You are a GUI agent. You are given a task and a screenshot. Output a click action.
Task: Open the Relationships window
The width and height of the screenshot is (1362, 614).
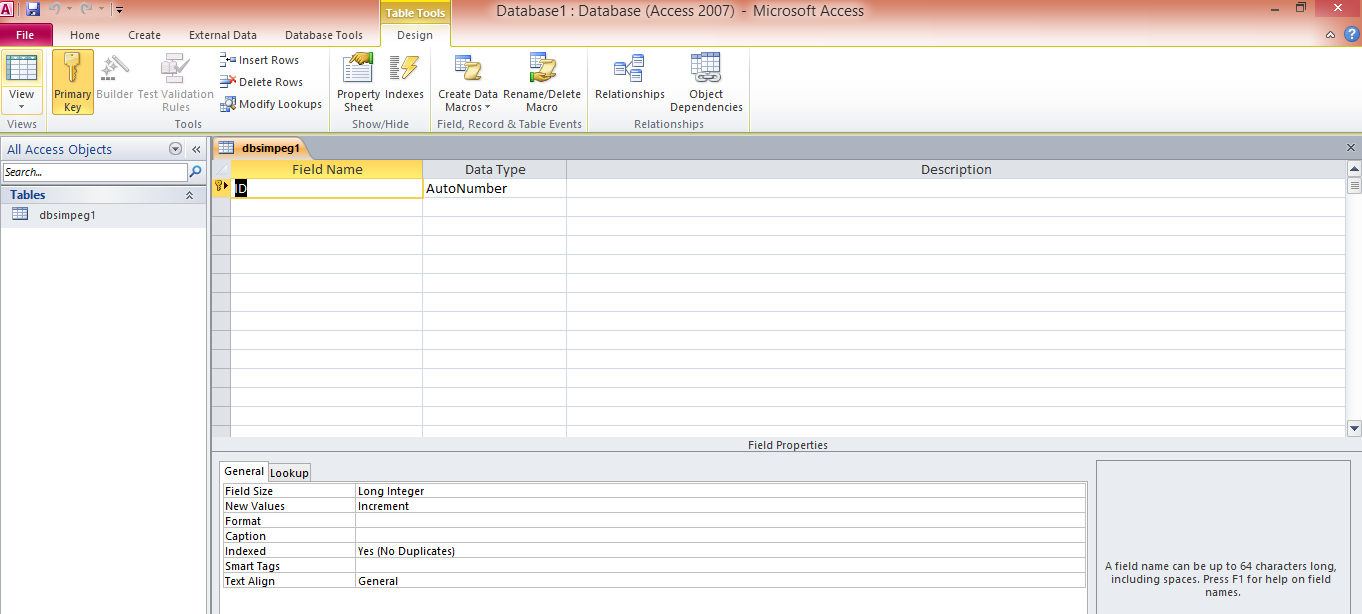click(x=630, y=78)
